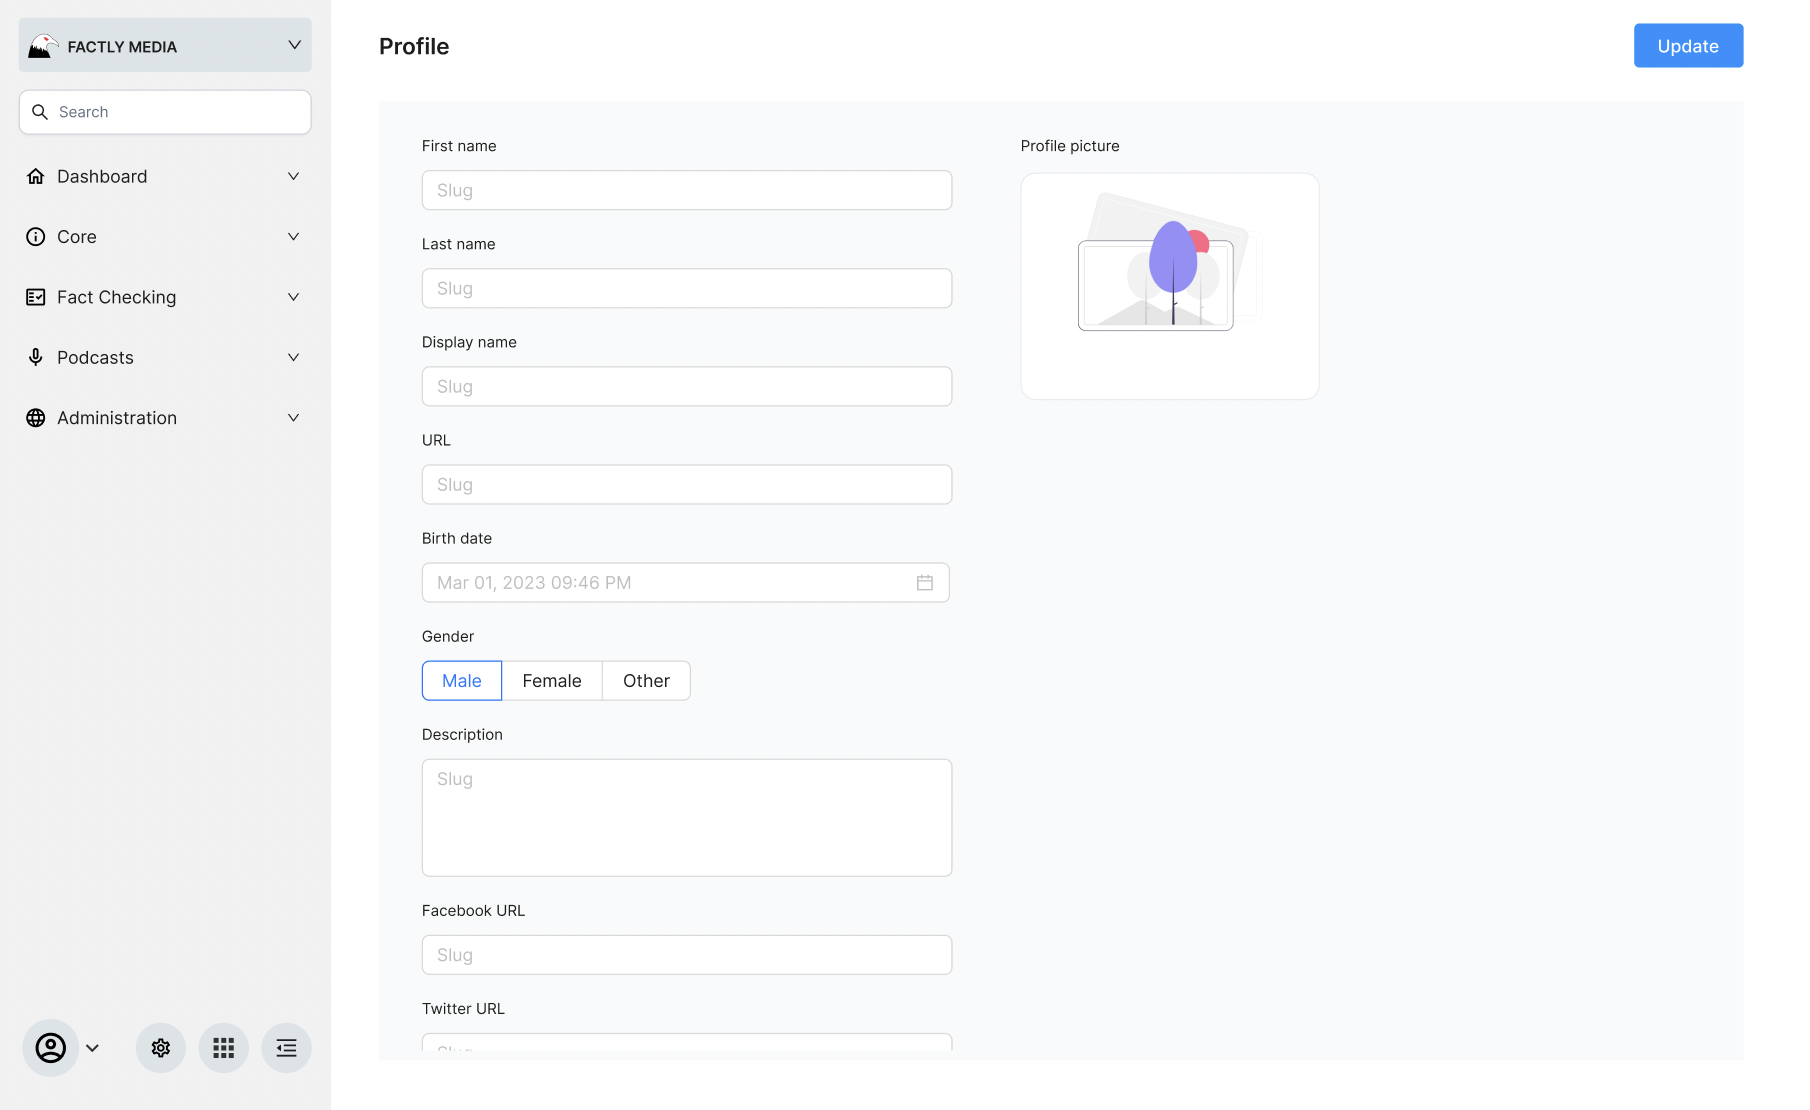This screenshot has width=1810, height=1110.
Task: Open the Factly Media space dropdown
Action: (165, 45)
